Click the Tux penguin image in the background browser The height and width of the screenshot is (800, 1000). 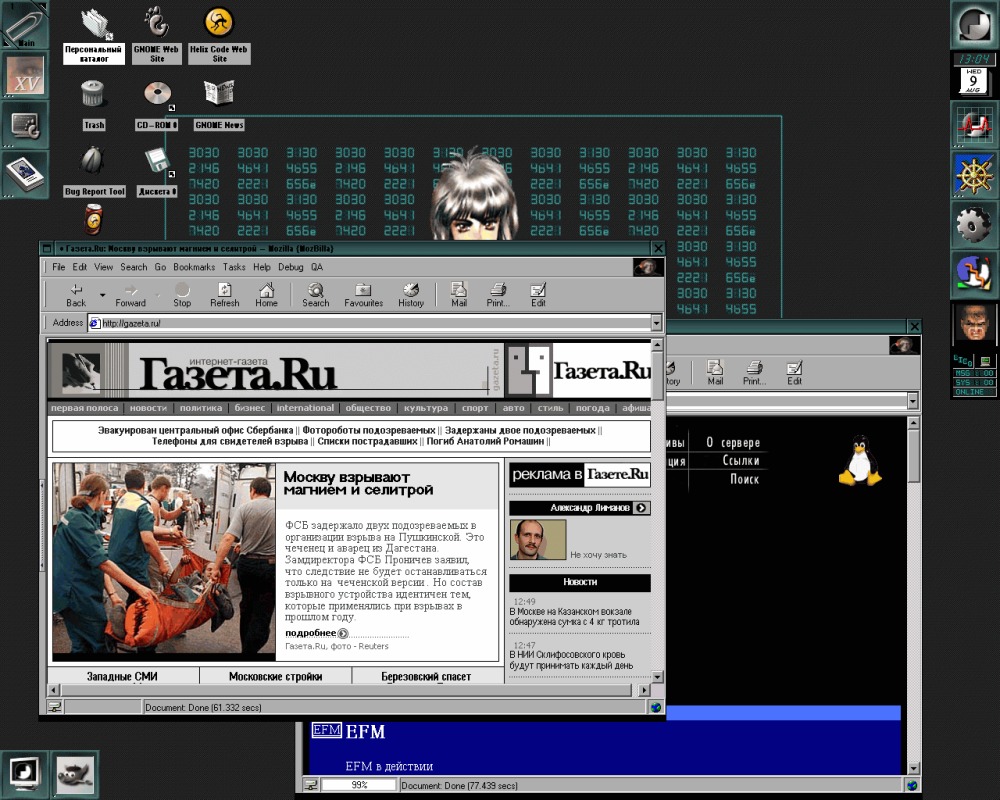(x=860, y=461)
